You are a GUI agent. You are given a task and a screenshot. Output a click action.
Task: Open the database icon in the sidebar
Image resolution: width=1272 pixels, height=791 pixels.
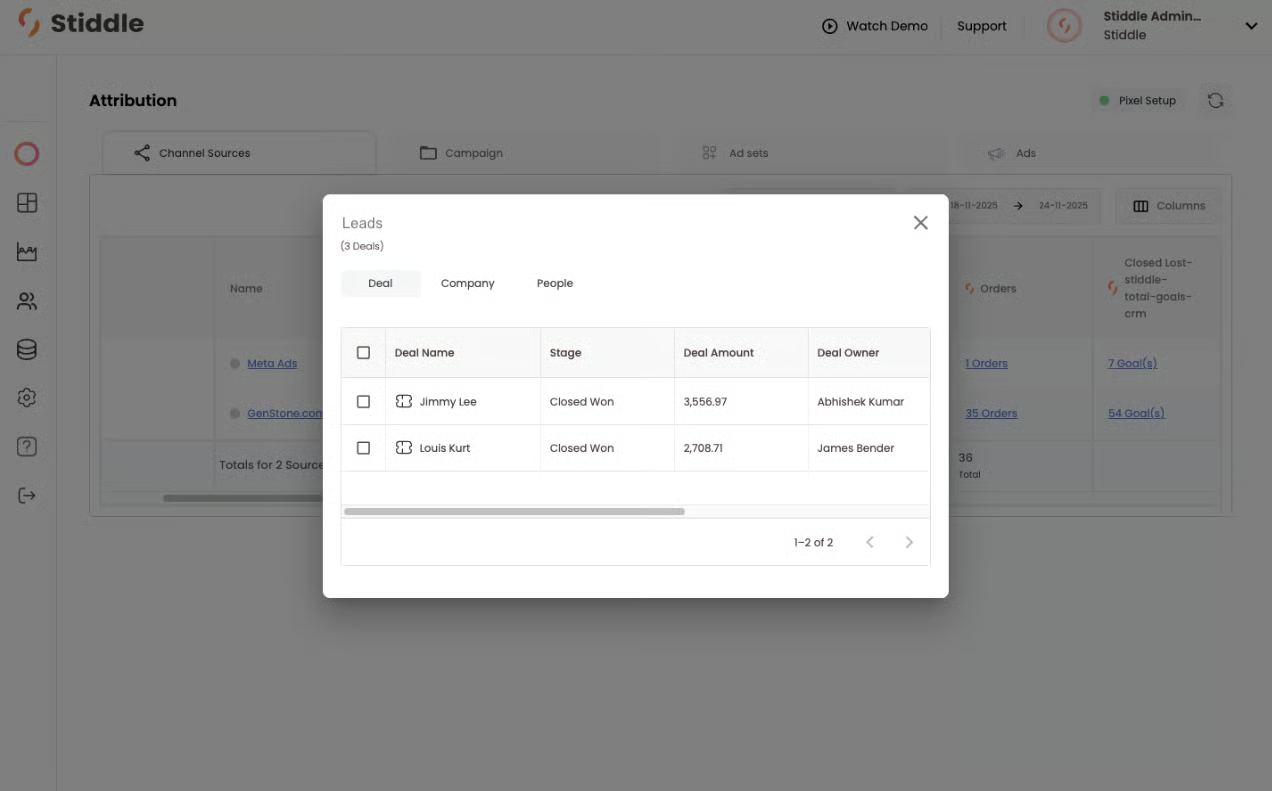27,350
